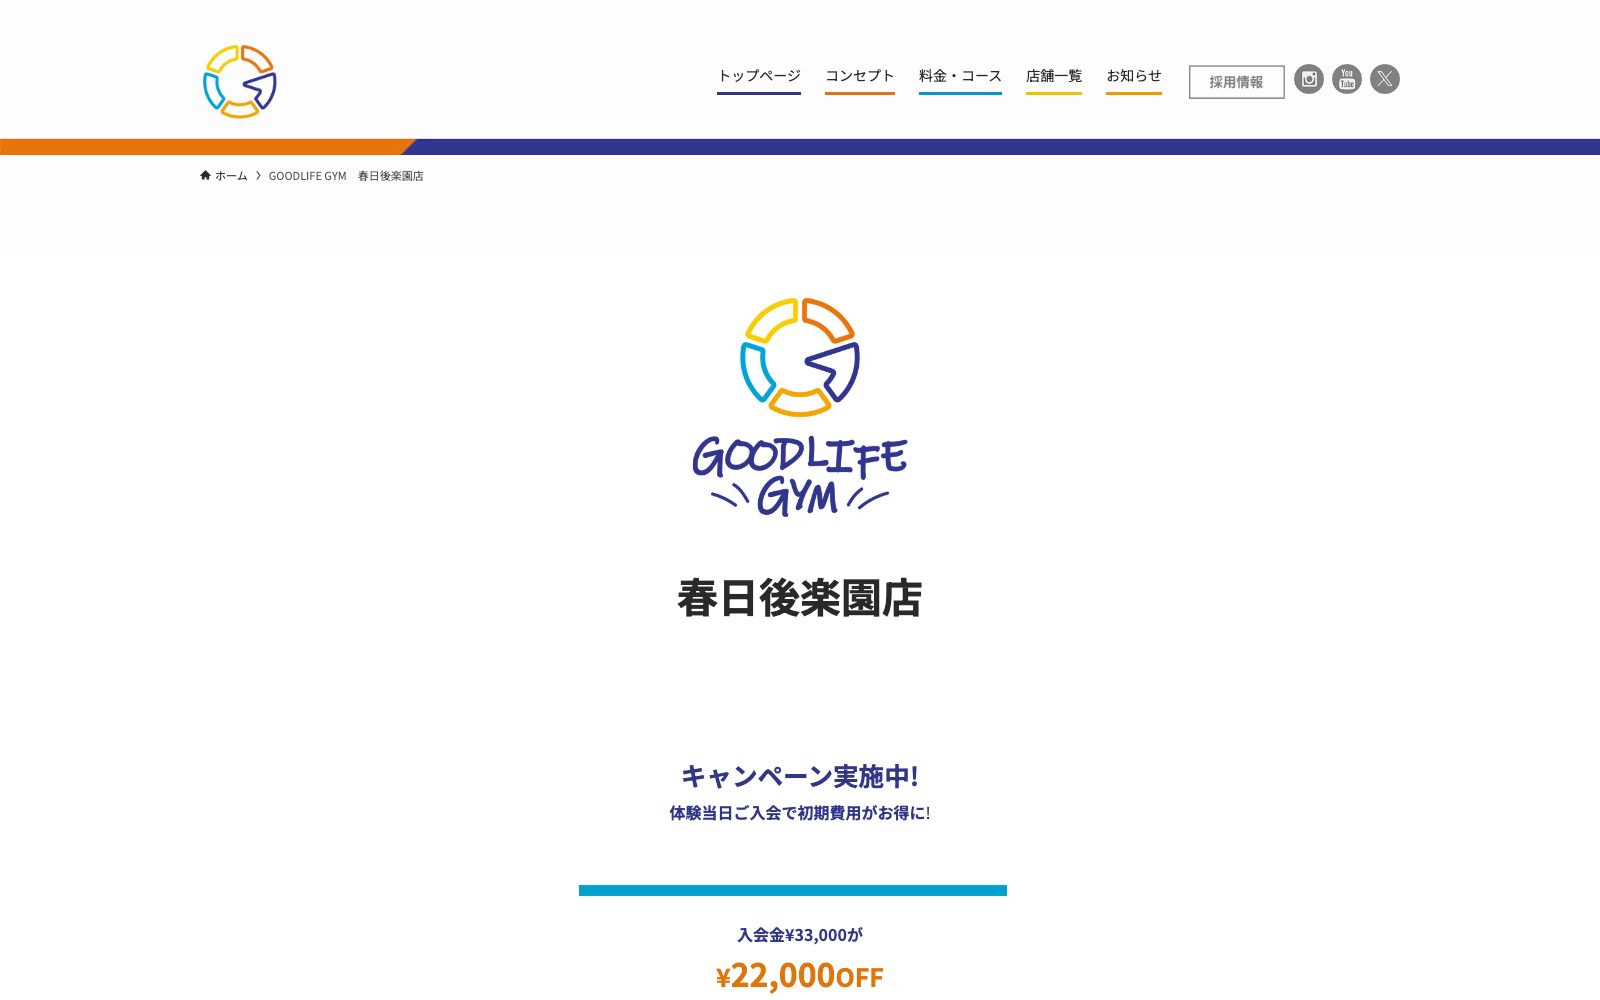Open the Instagram icon link
Screen dimensions: 1600x1000
[1309, 79]
